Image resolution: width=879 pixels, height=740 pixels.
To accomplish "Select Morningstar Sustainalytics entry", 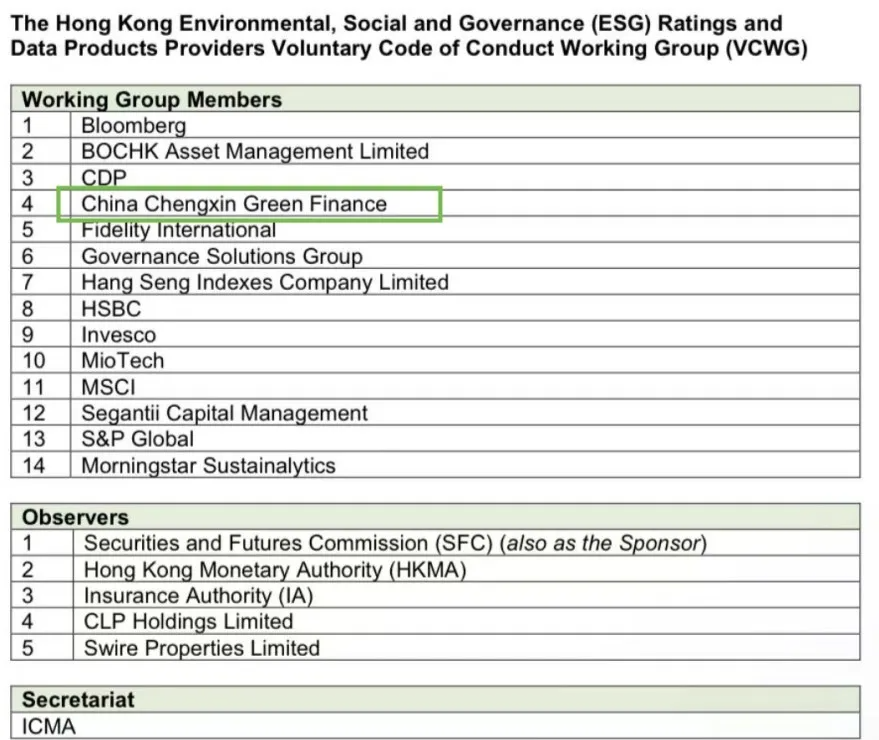I will click(208, 465).
